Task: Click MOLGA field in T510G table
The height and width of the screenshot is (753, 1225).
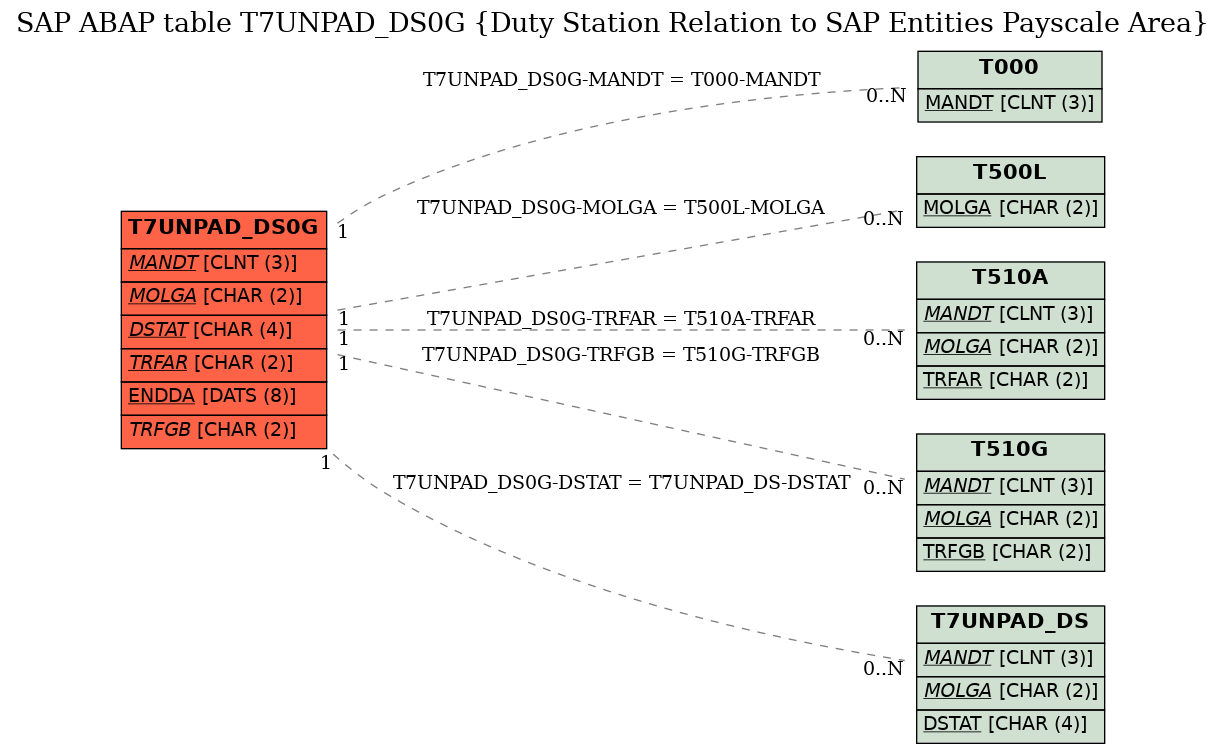Action: [1010, 520]
